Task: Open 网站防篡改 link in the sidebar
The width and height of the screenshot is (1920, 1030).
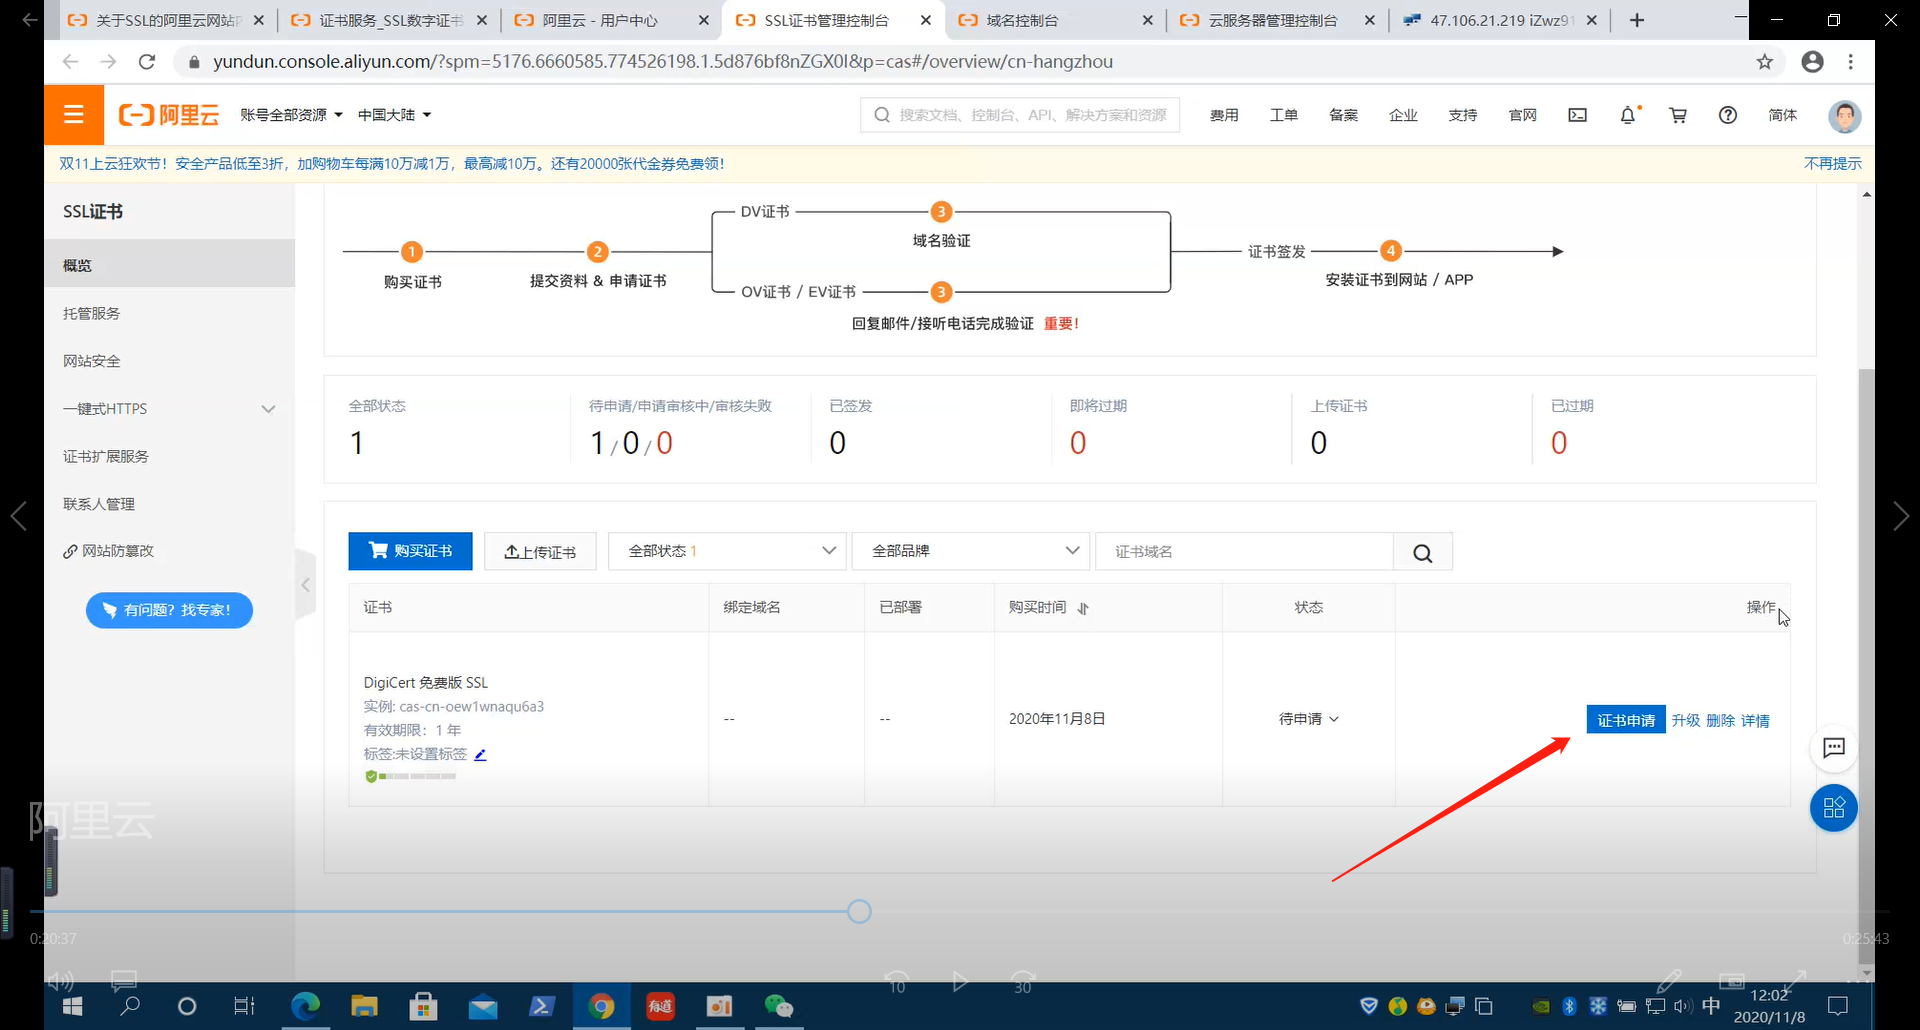Action: pos(108,551)
